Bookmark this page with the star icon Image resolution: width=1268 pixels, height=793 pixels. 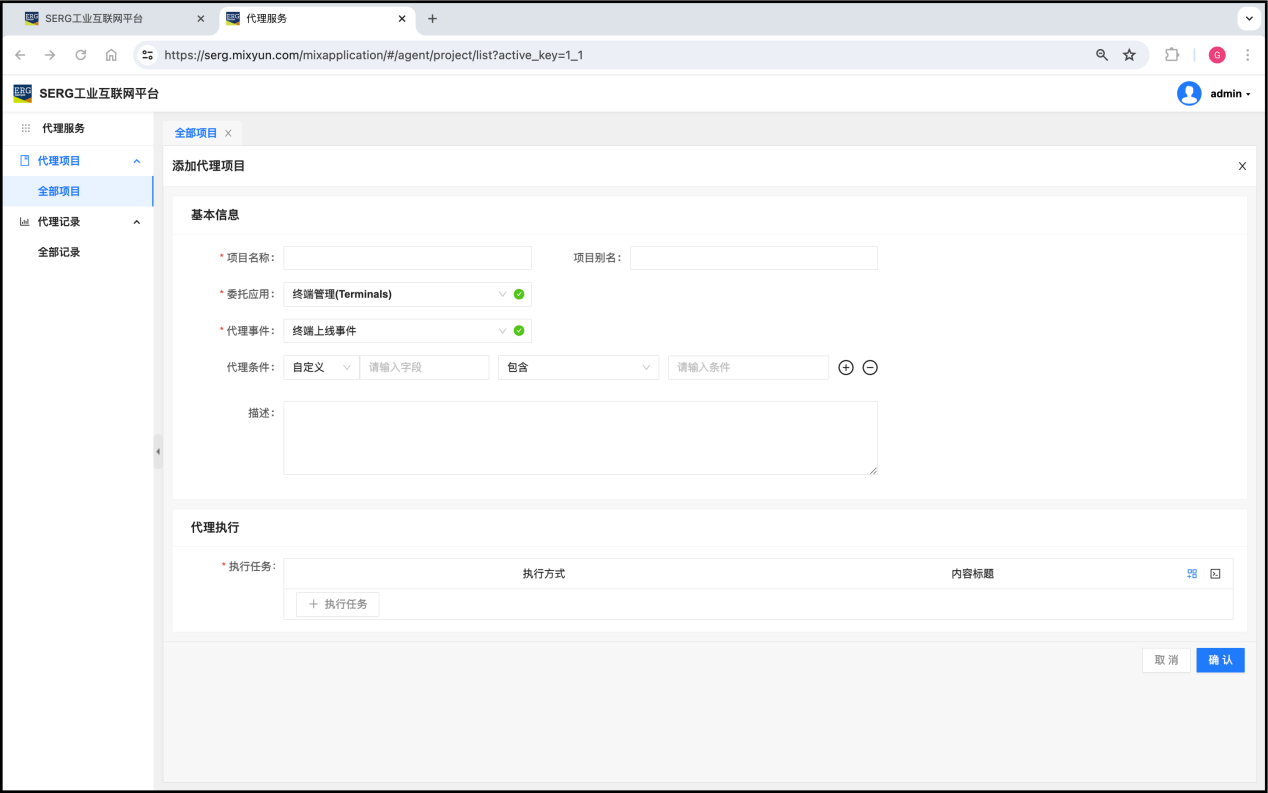pyautogui.click(x=1129, y=55)
